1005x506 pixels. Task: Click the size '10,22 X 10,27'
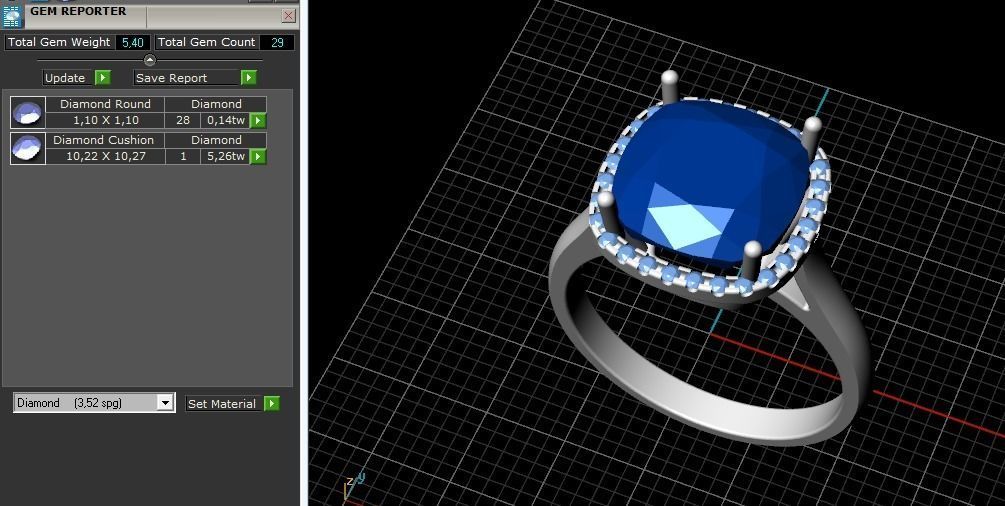pyautogui.click(x=106, y=156)
